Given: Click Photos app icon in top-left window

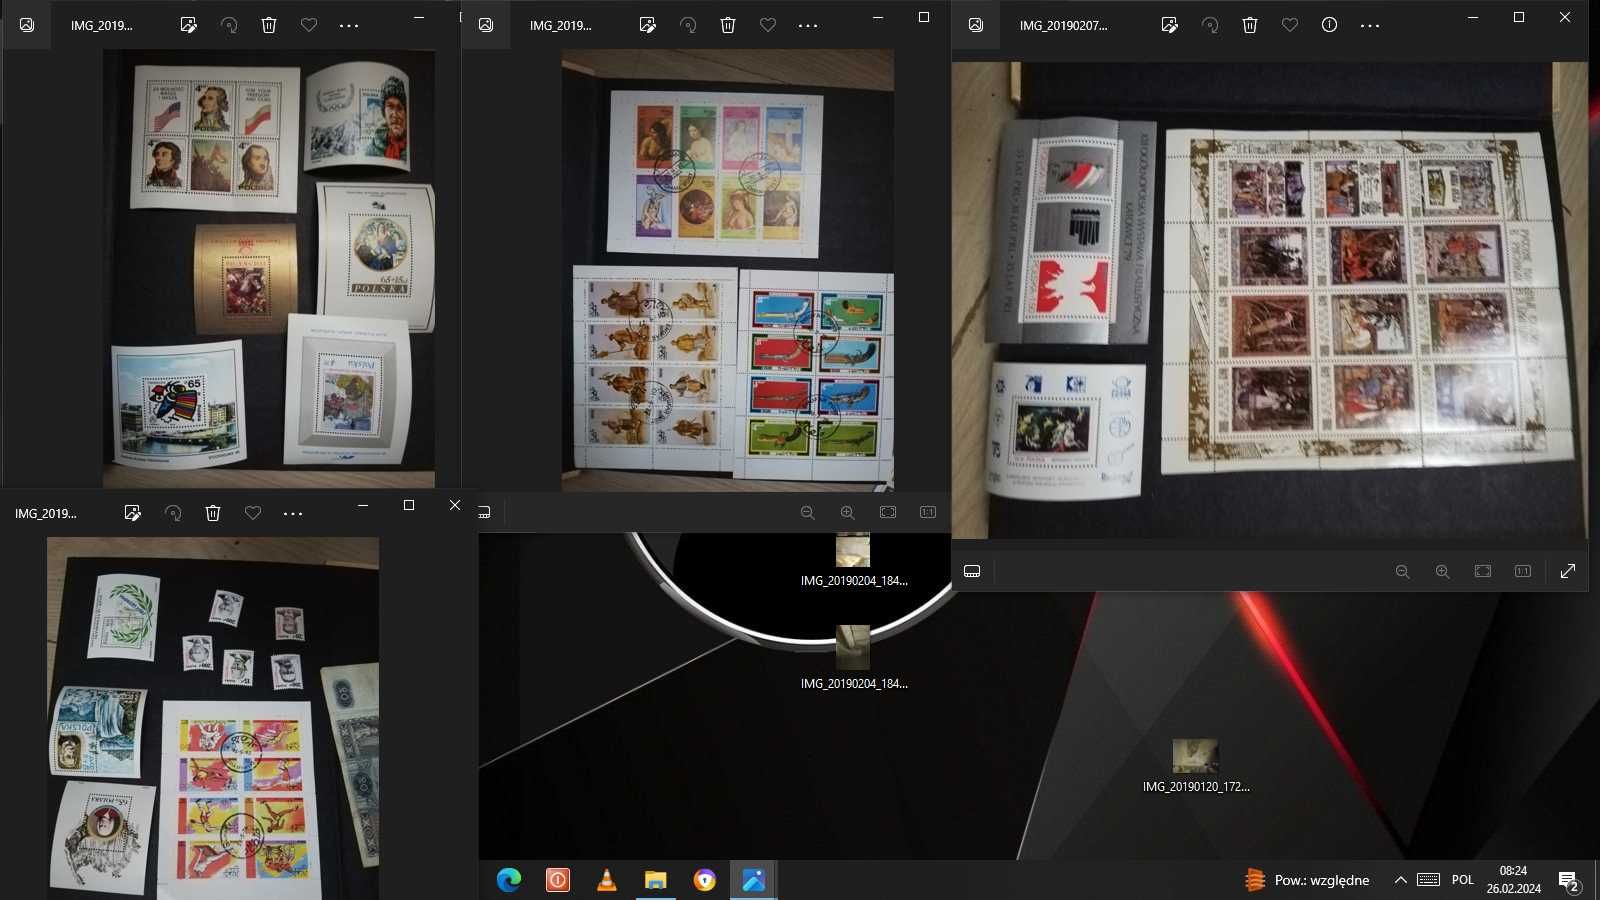Looking at the screenshot, I should coord(27,25).
